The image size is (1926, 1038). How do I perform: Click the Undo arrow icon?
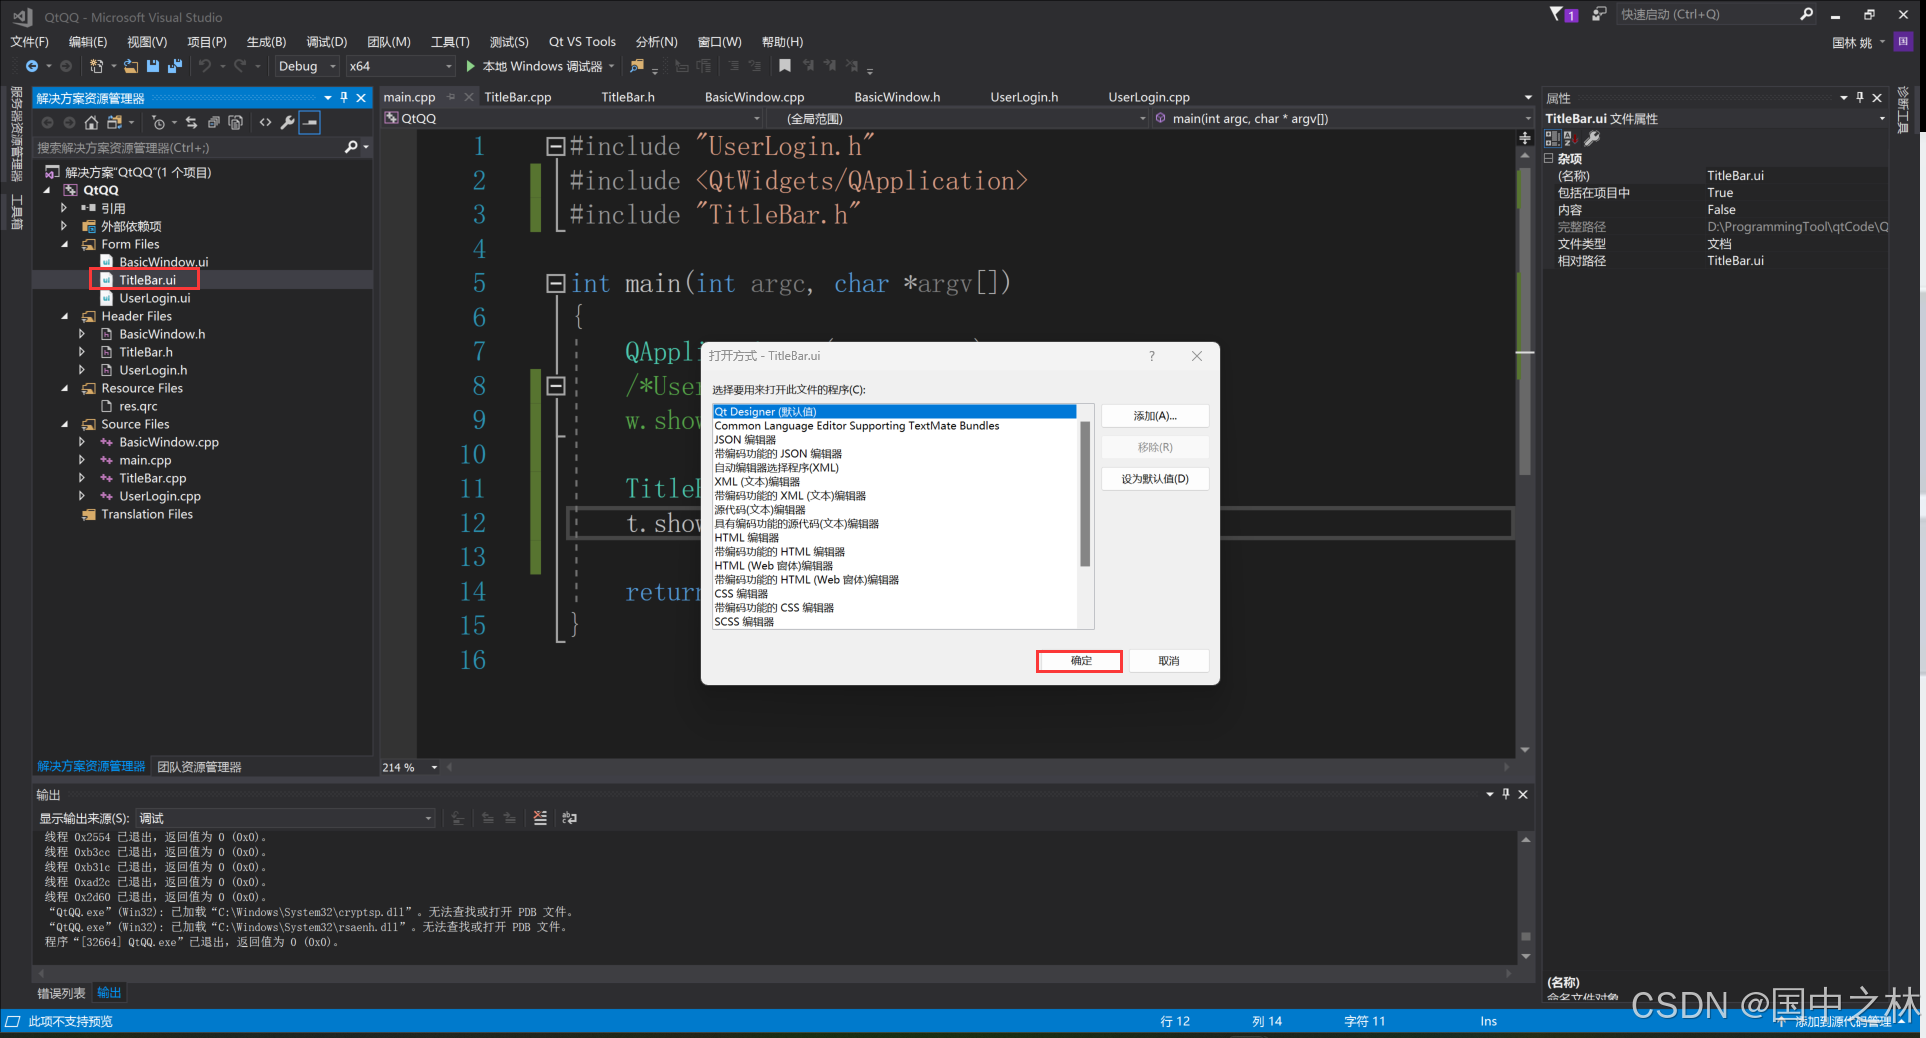tap(205, 66)
